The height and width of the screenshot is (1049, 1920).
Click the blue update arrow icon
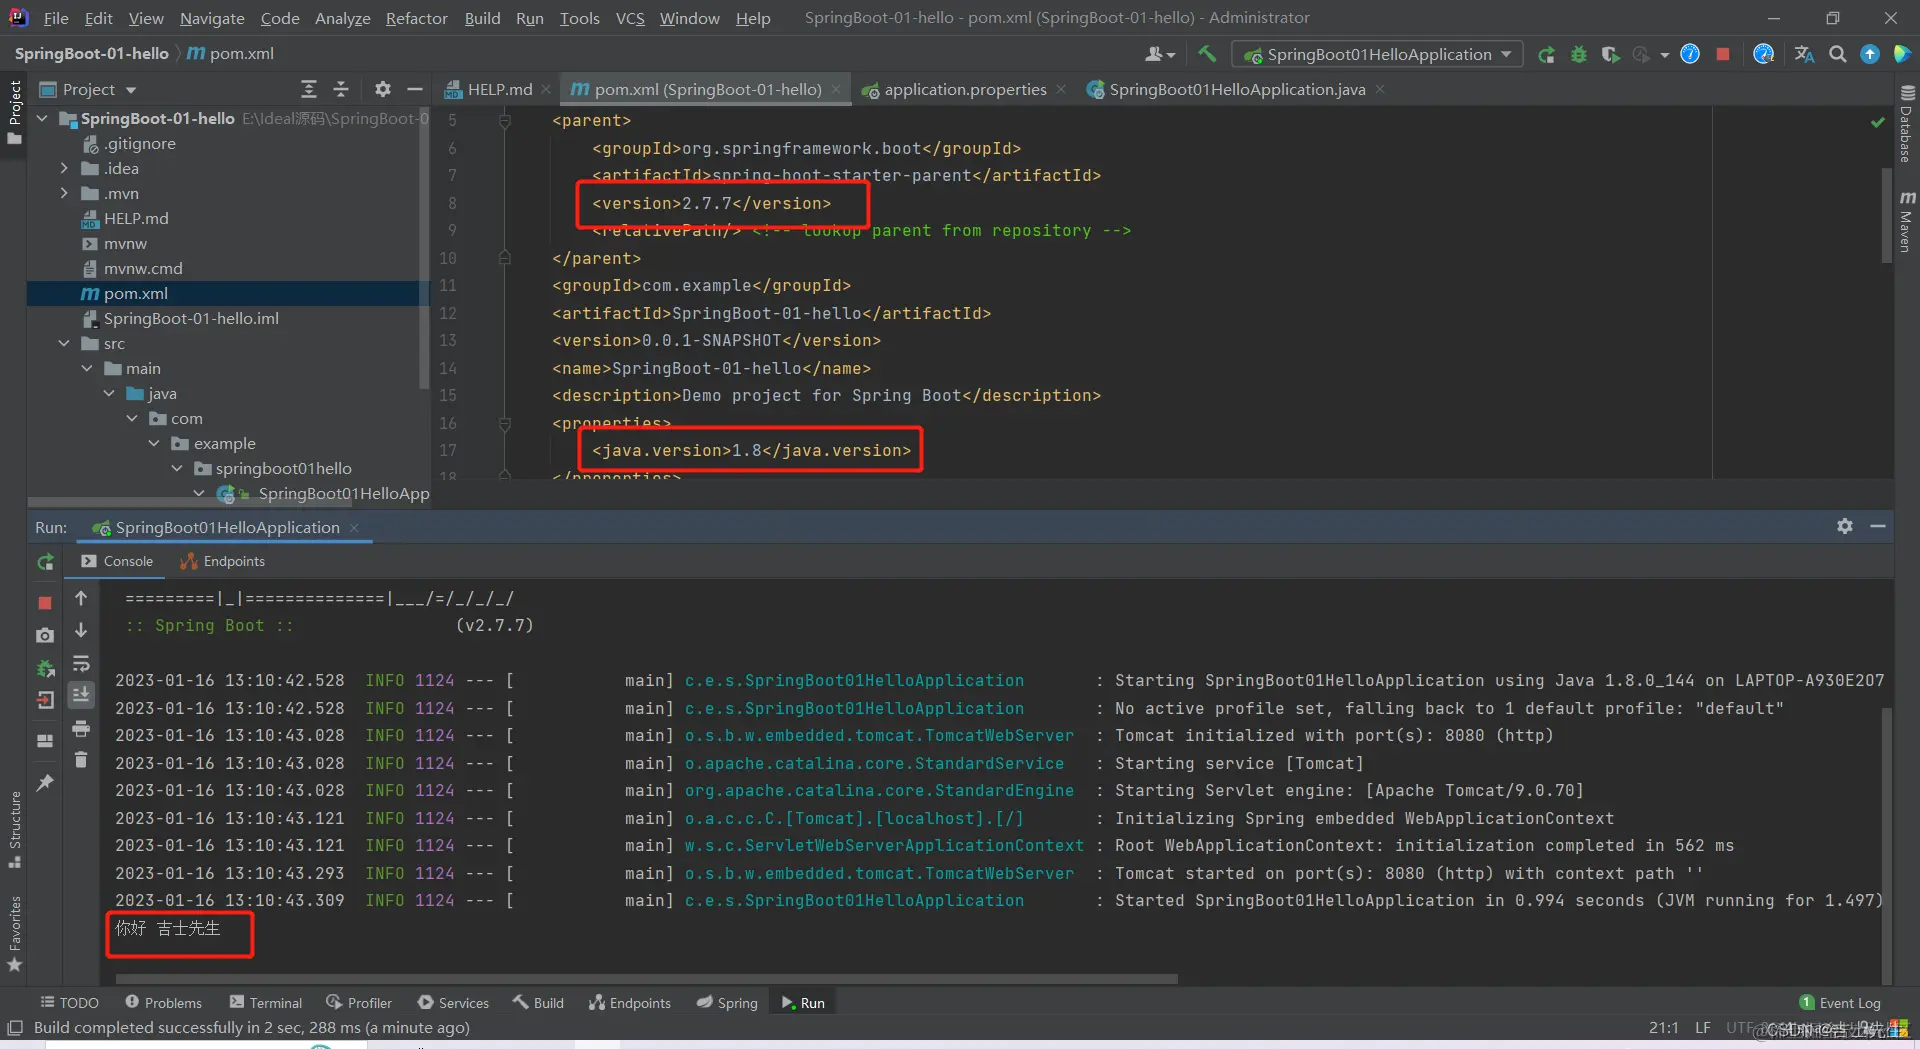tap(1869, 54)
